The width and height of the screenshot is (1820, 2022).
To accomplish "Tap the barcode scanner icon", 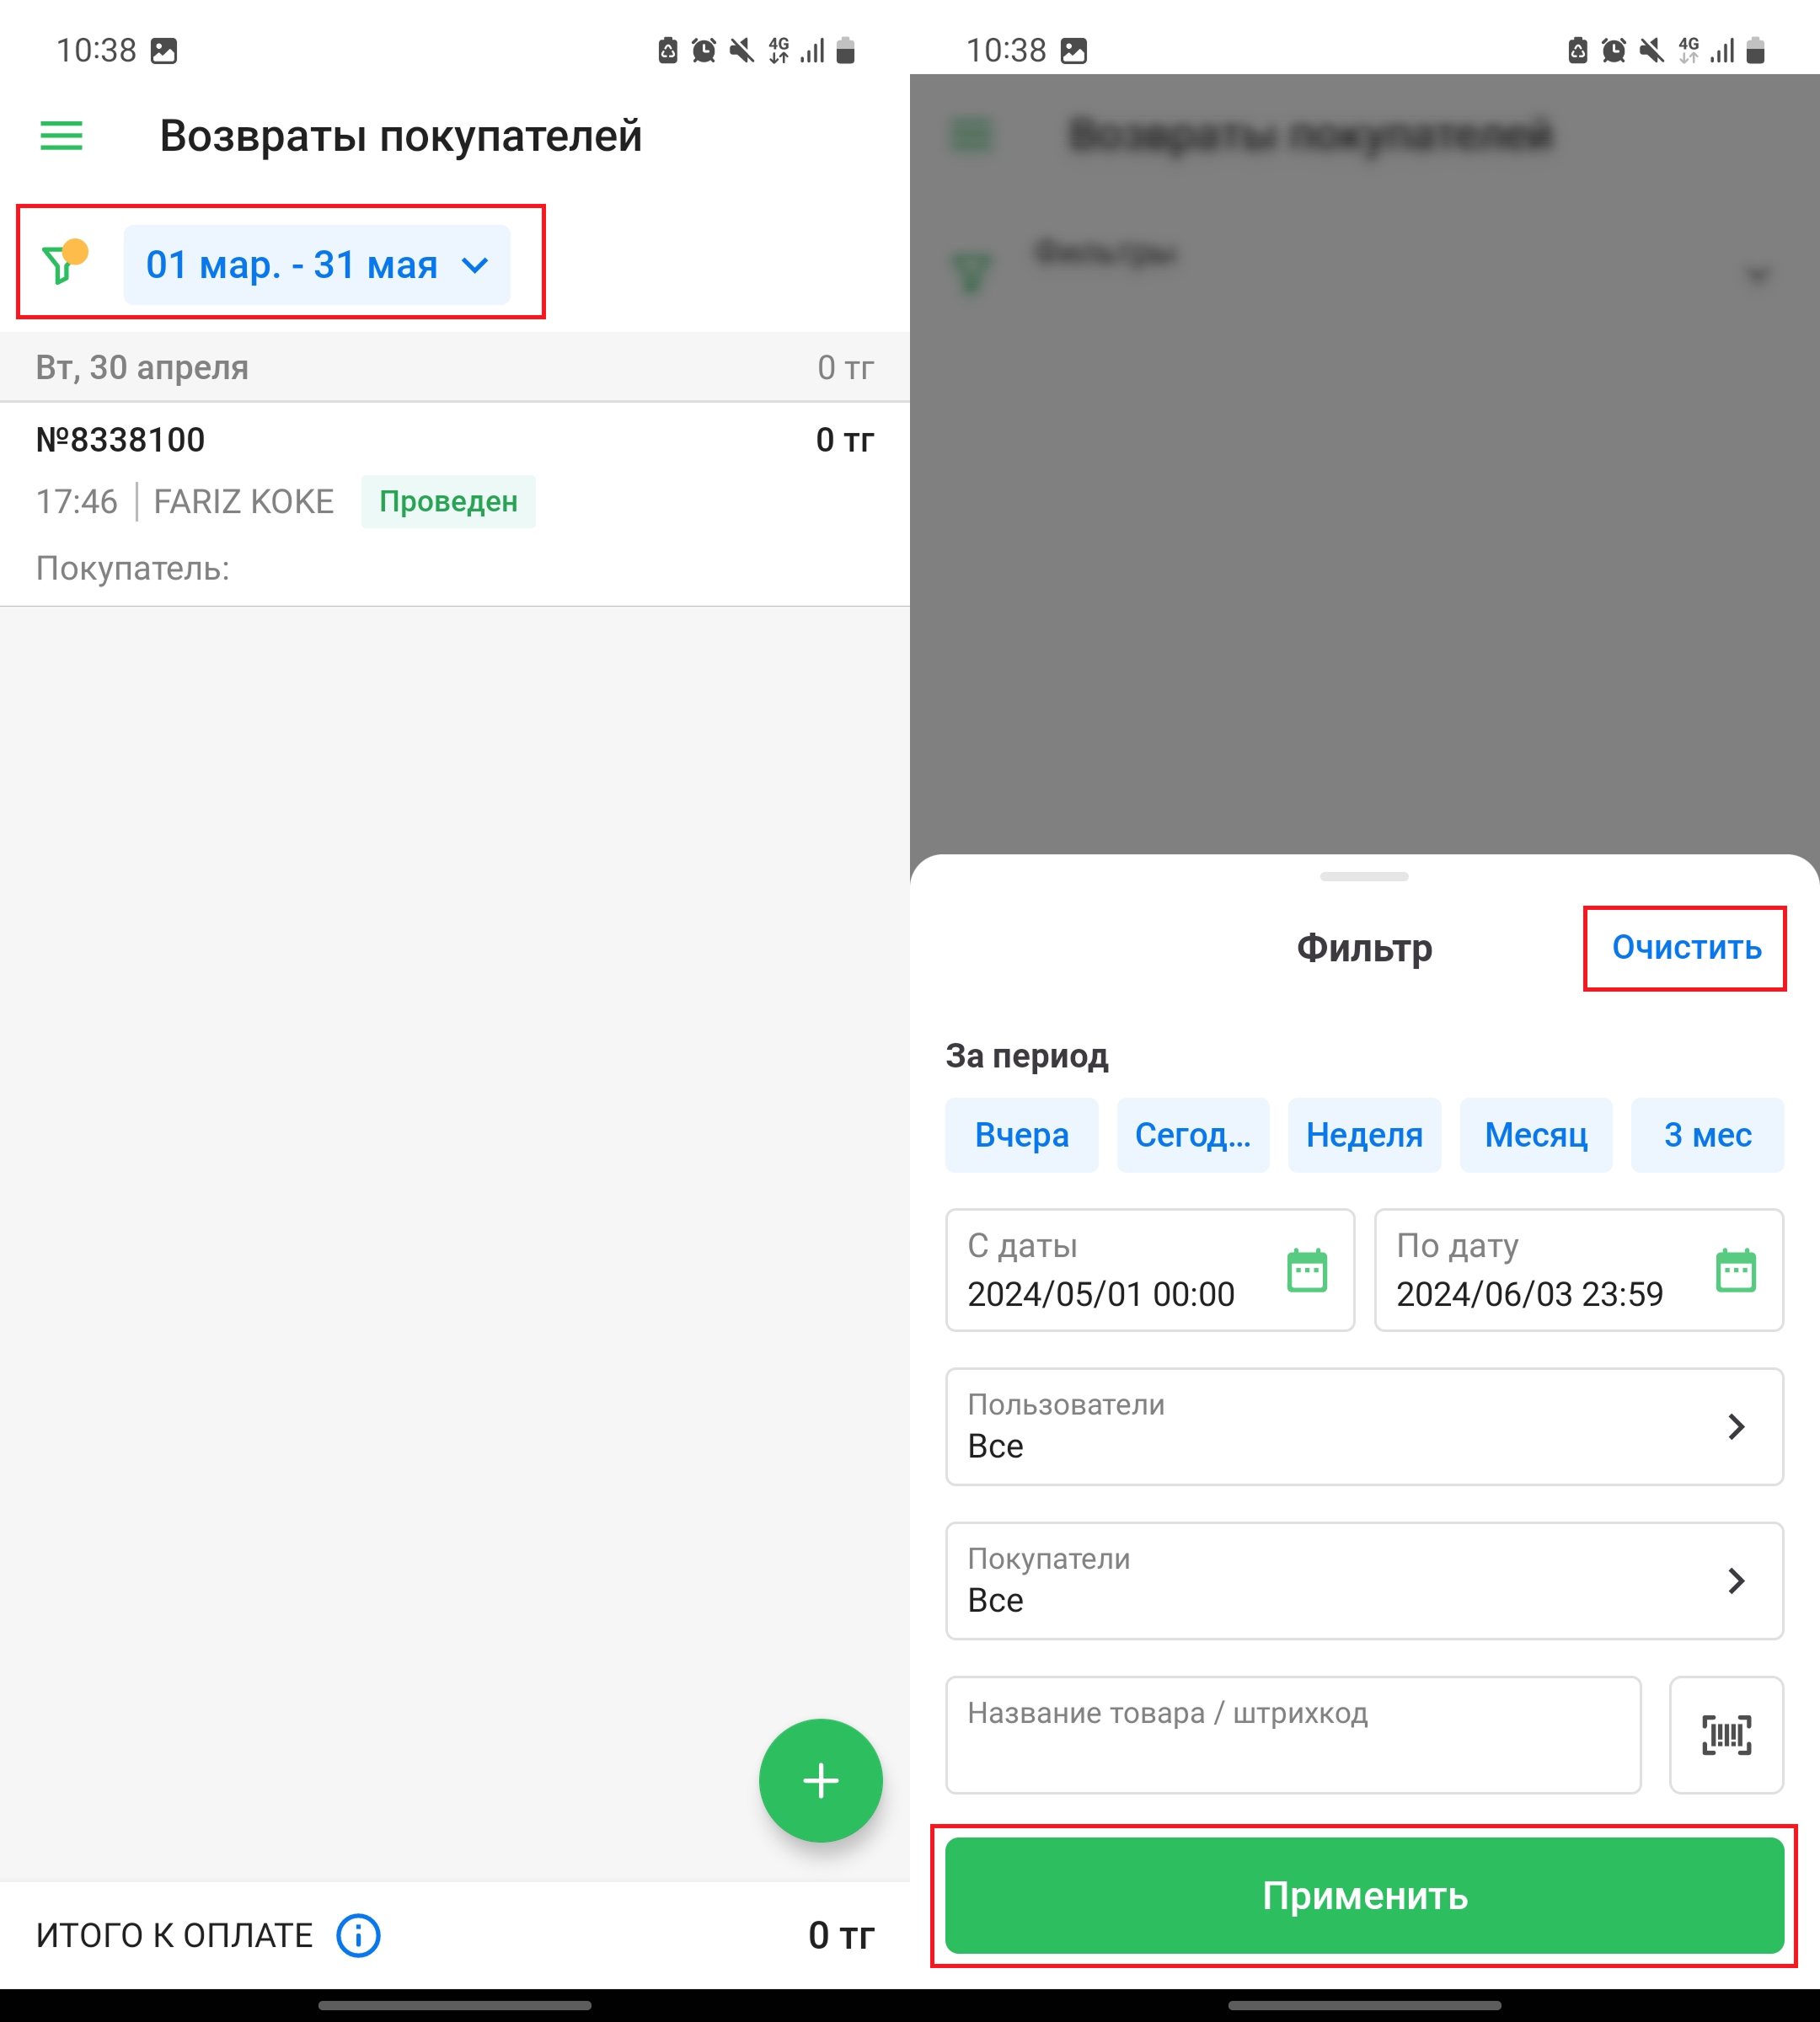I will pos(1727,1735).
